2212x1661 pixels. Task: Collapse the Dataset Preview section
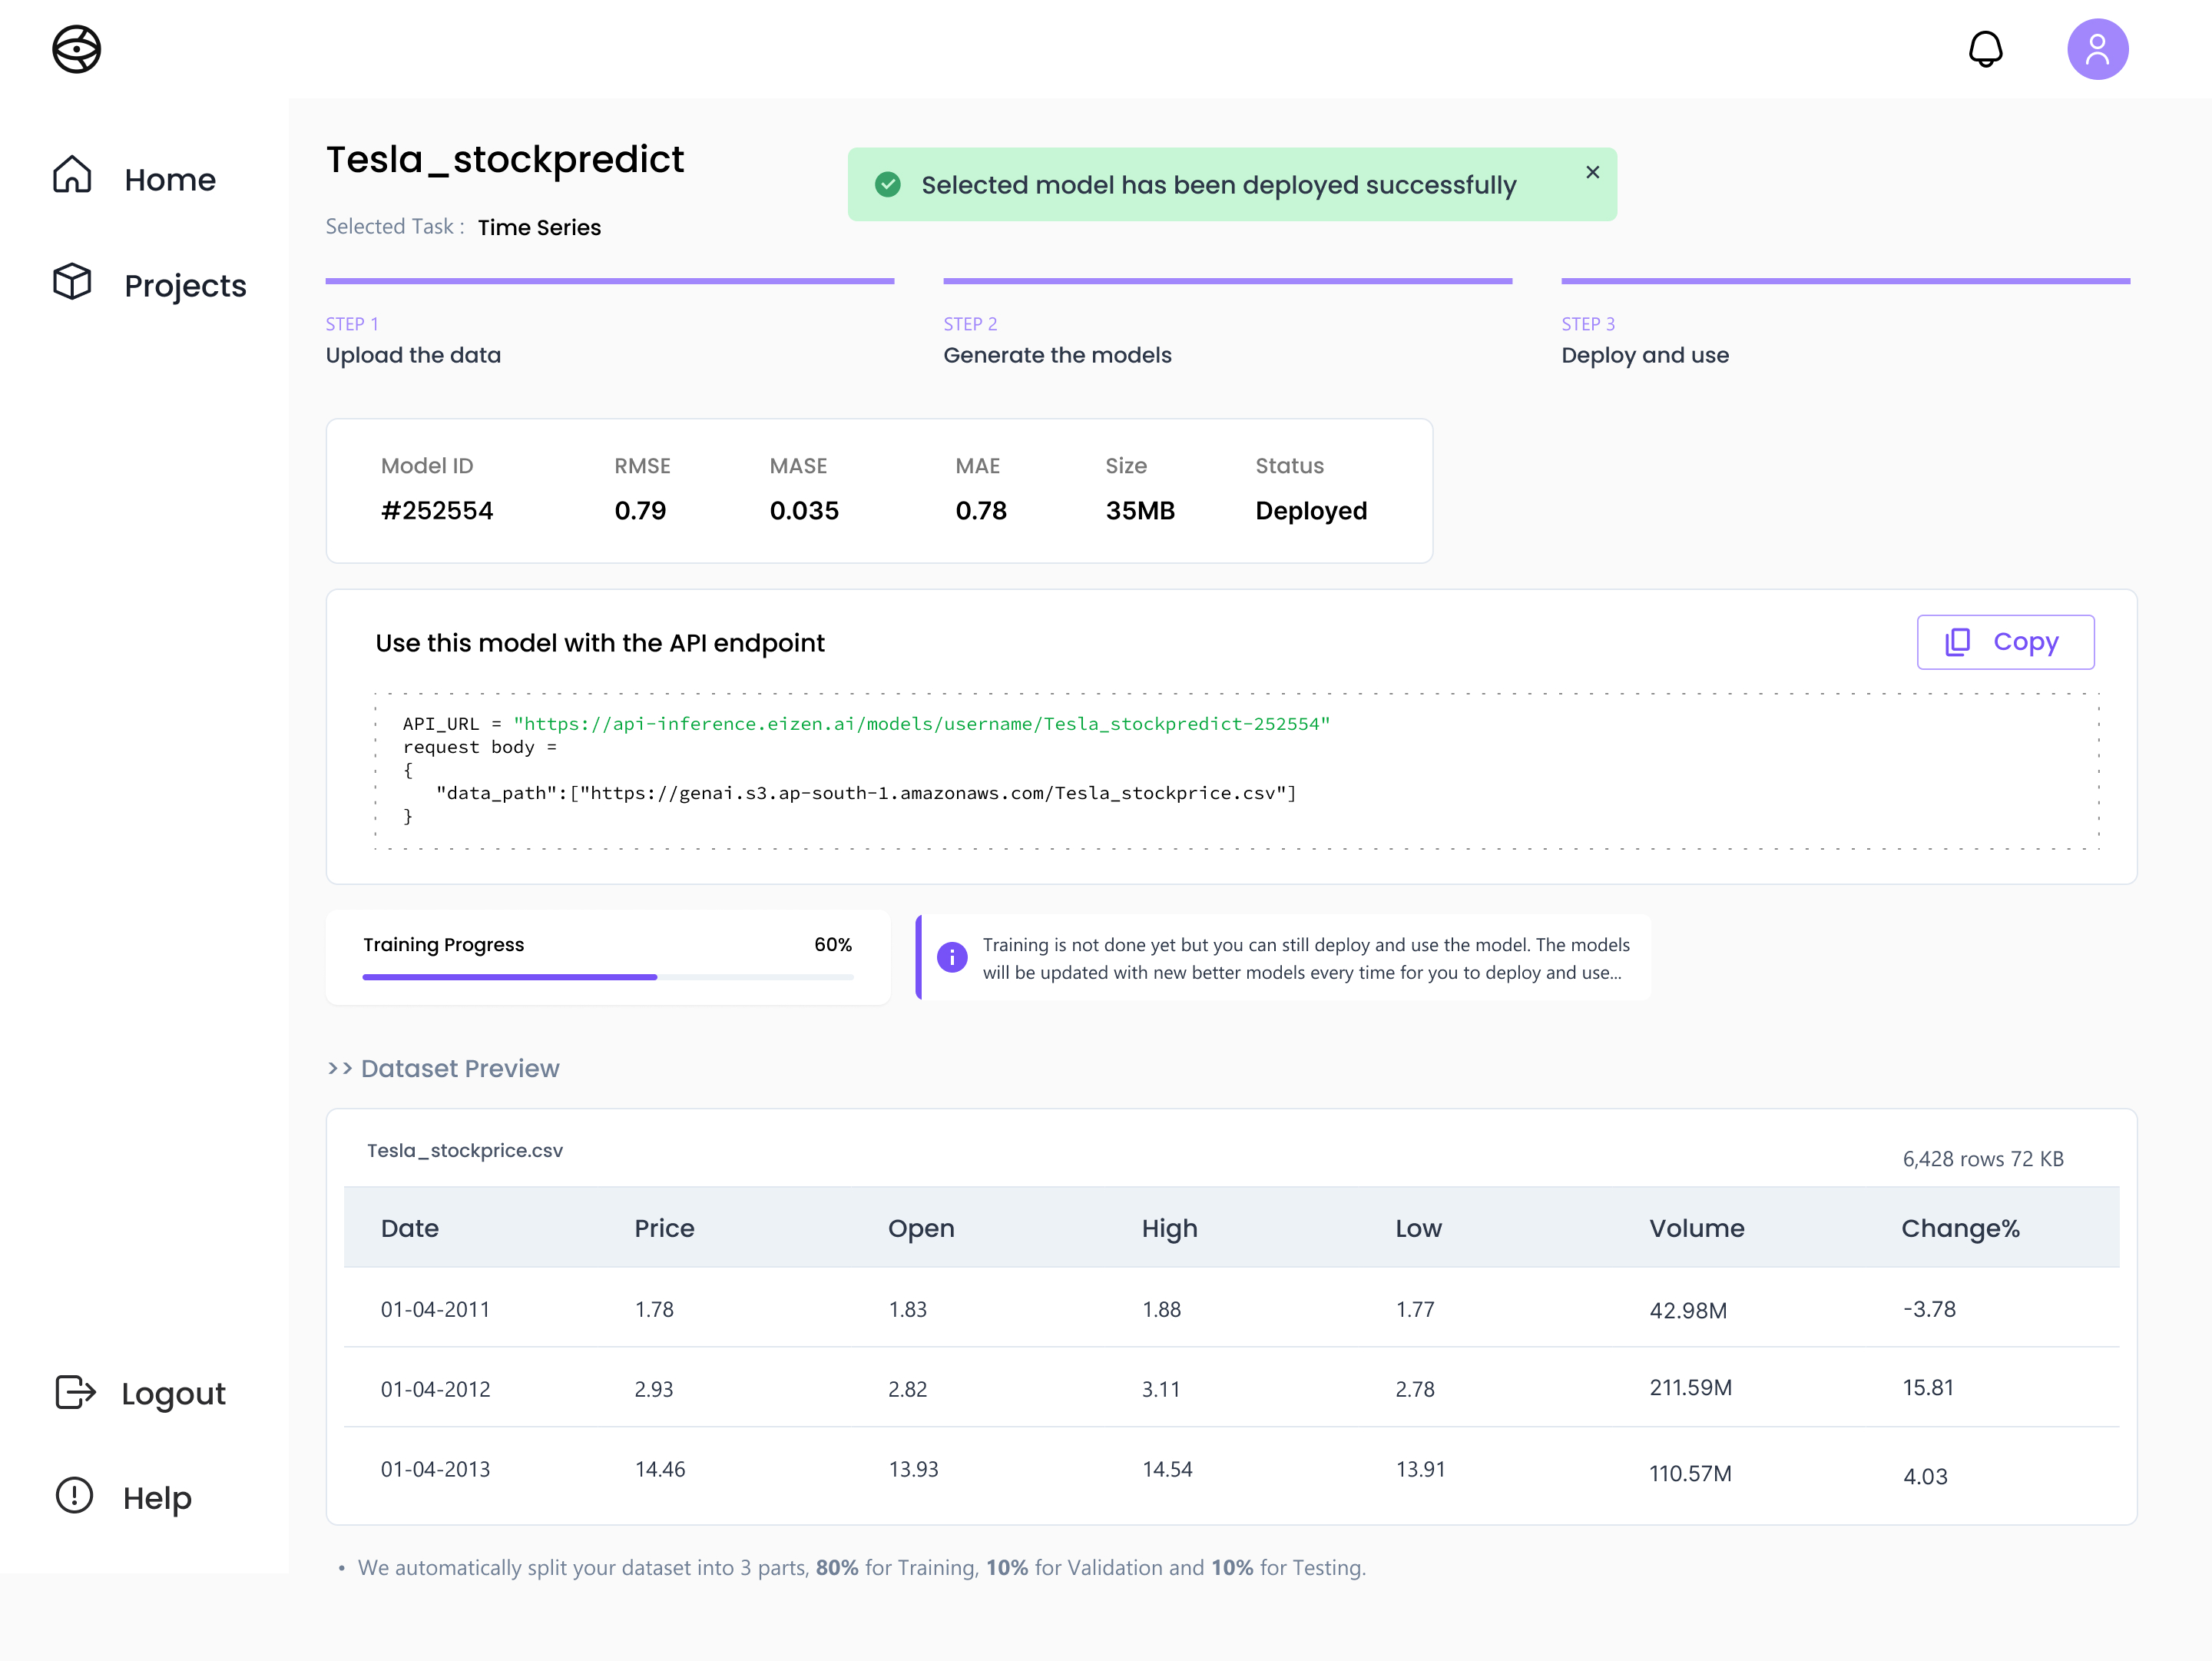tap(443, 1069)
